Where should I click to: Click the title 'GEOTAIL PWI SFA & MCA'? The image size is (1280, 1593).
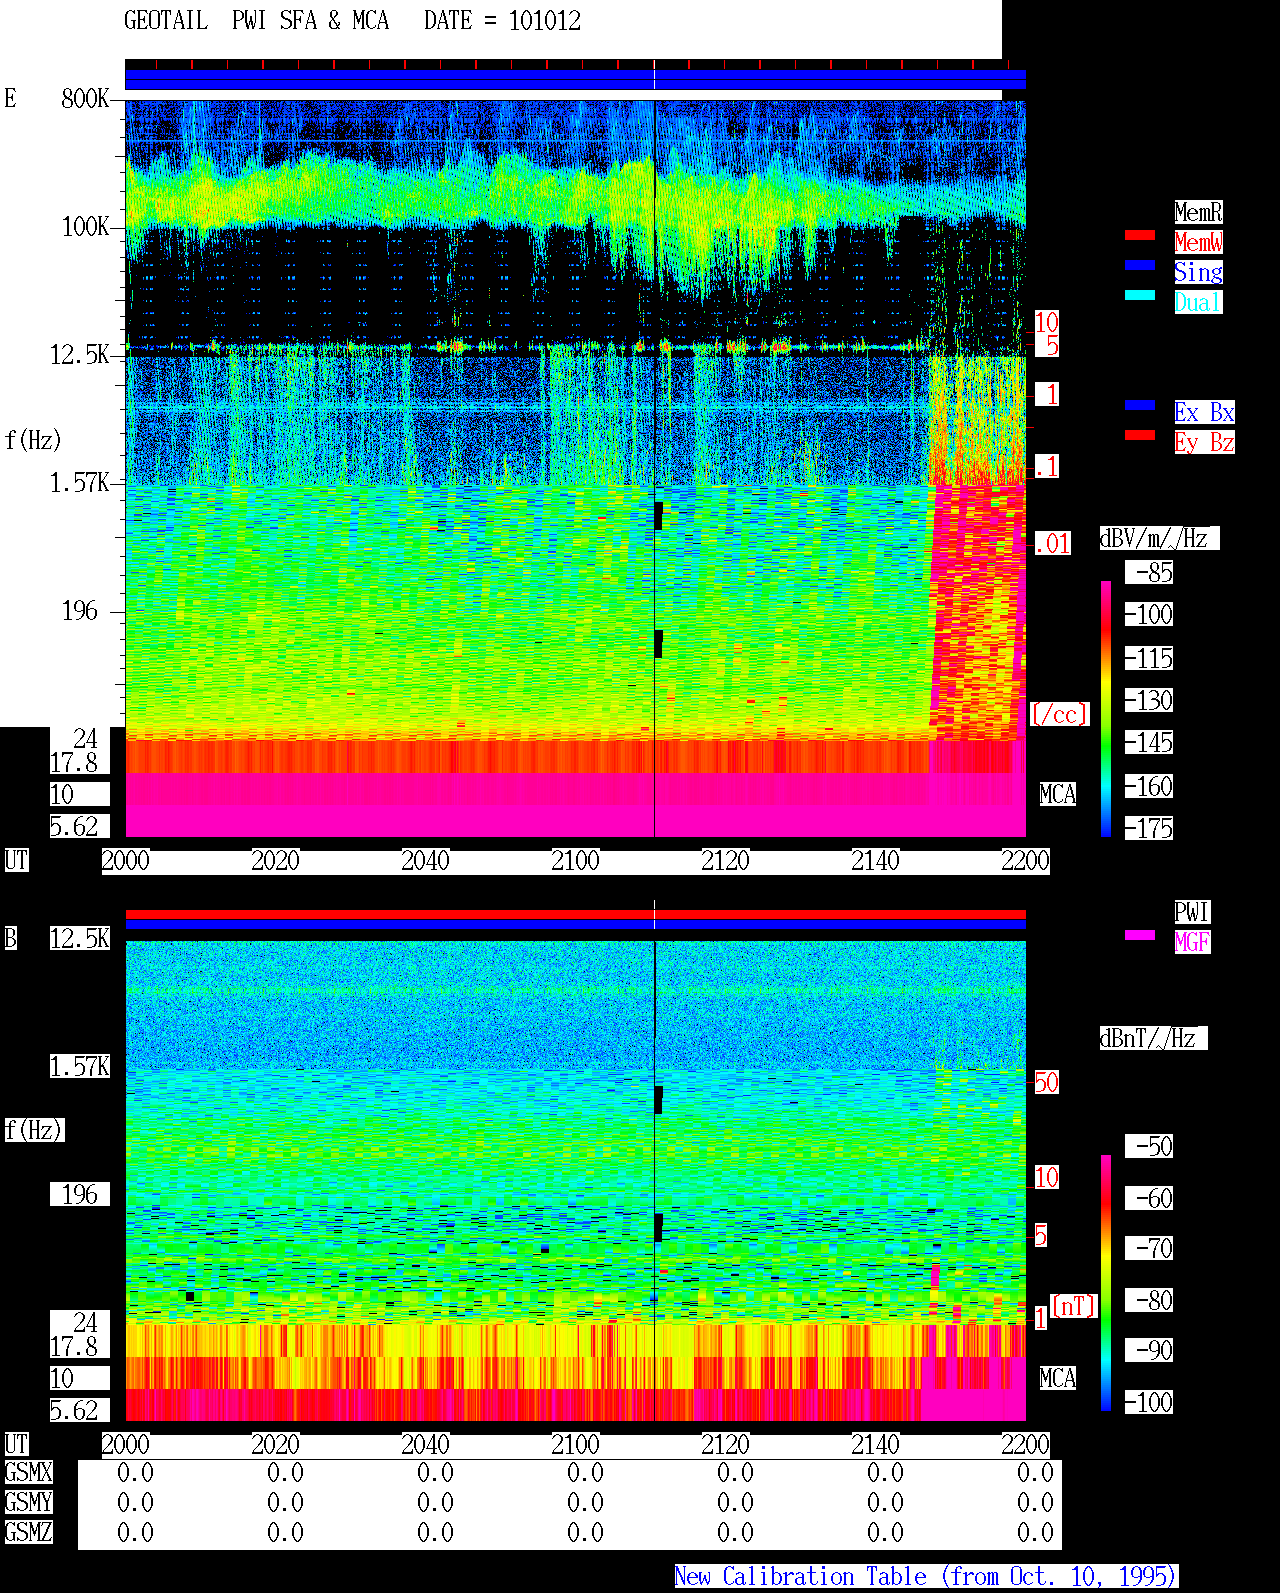pyautogui.click(x=256, y=20)
